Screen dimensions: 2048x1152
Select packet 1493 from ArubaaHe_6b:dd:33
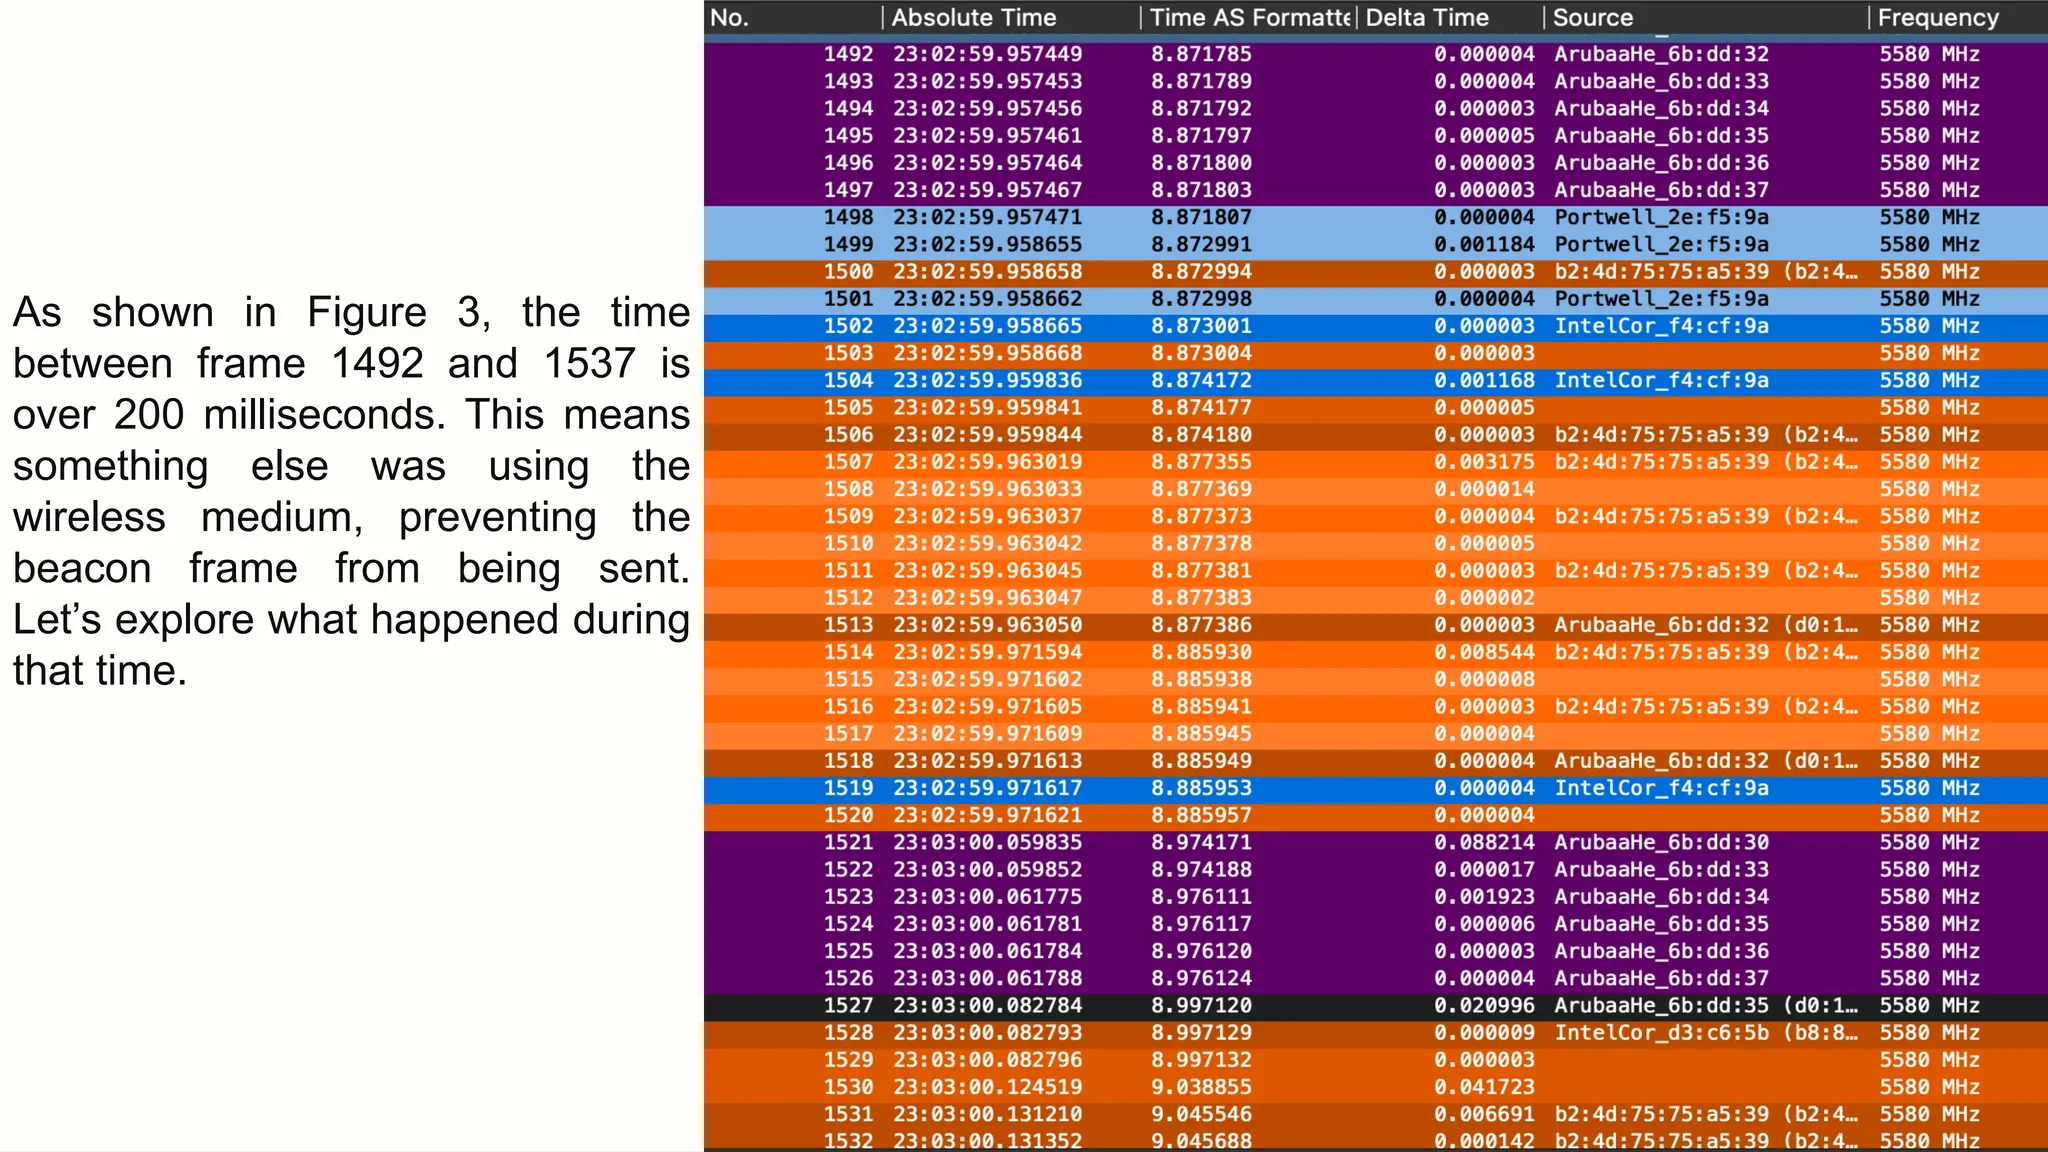tap(1376, 81)
